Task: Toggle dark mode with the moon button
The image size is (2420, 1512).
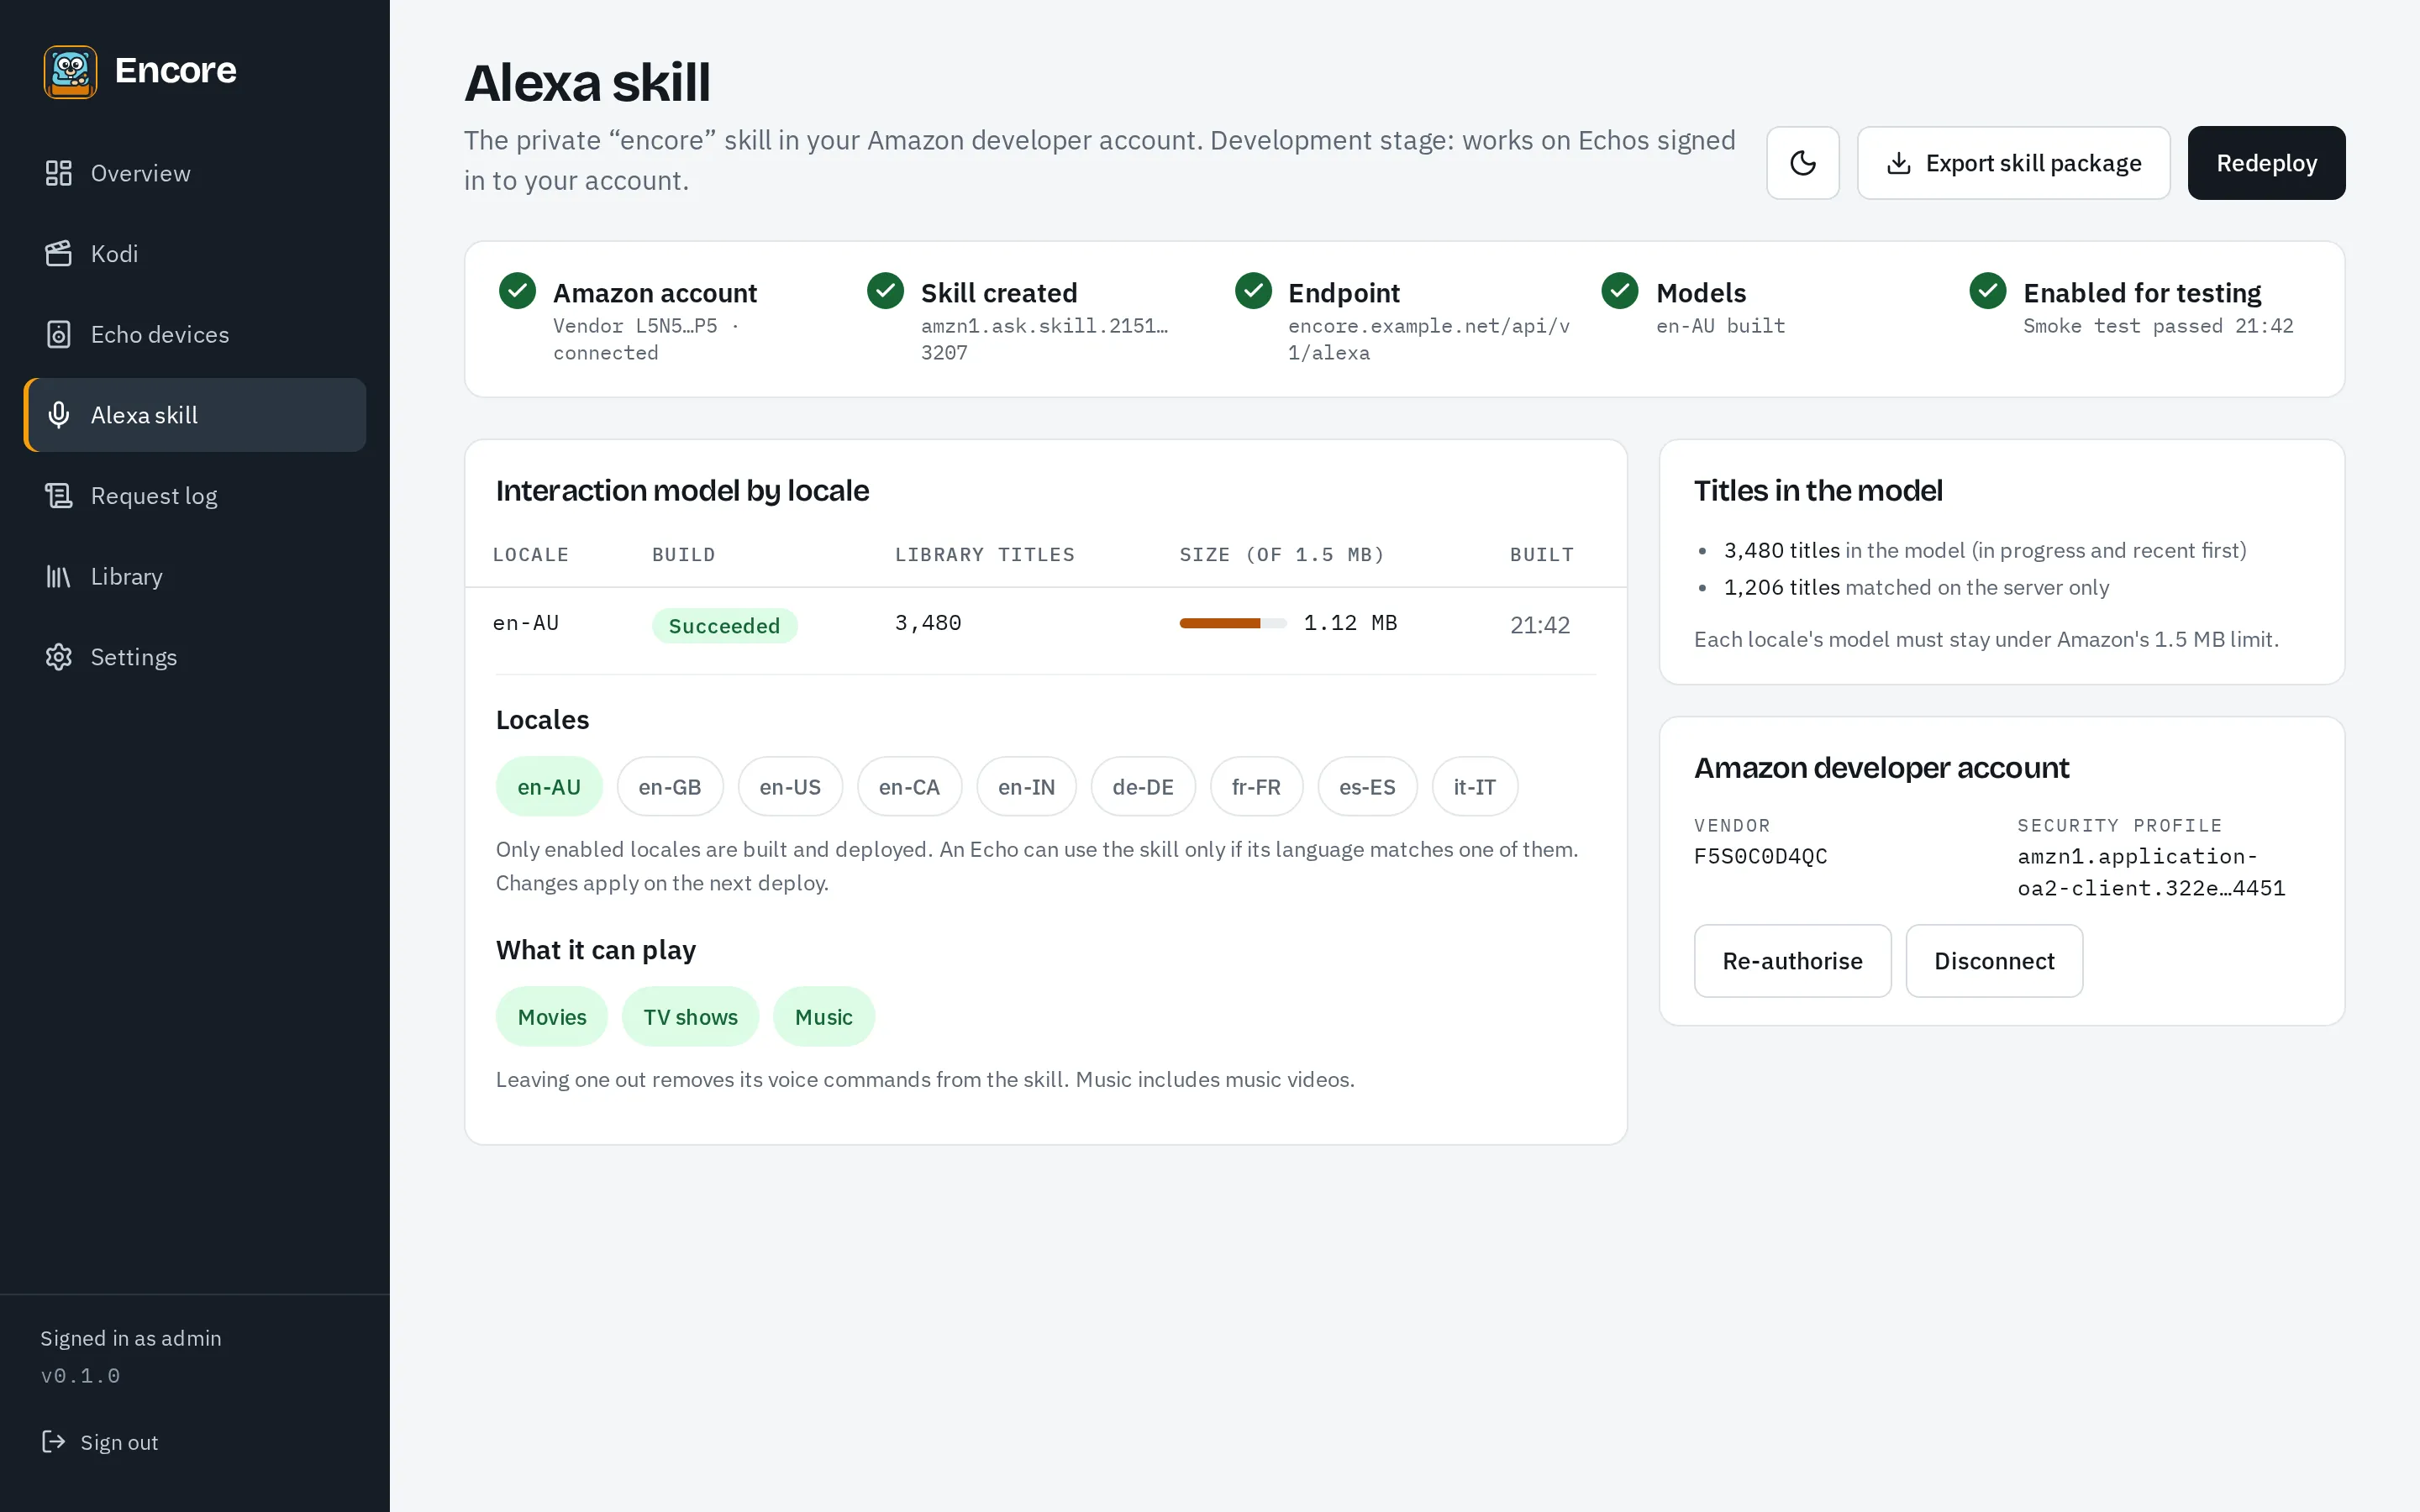Action: (x=1802, y=163)
